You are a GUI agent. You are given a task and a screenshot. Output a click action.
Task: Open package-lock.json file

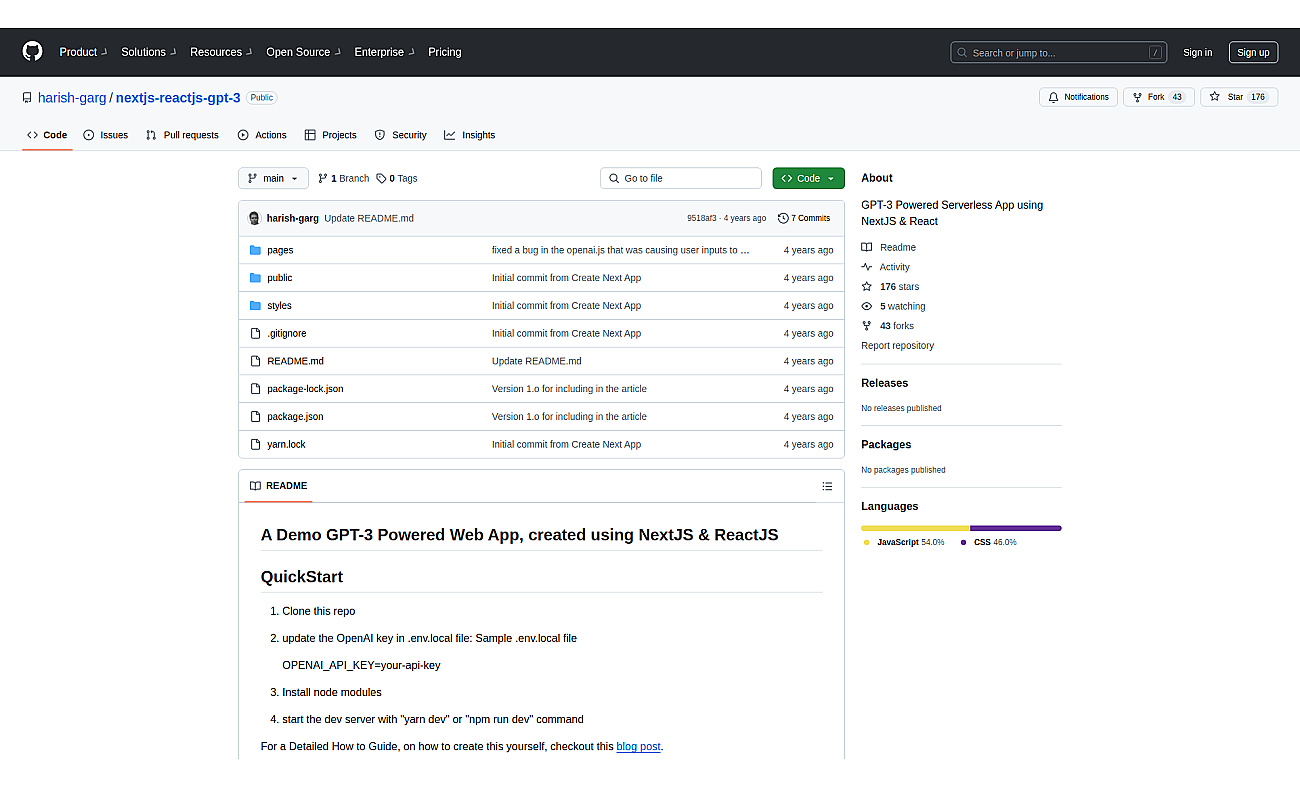click(305, 389)
